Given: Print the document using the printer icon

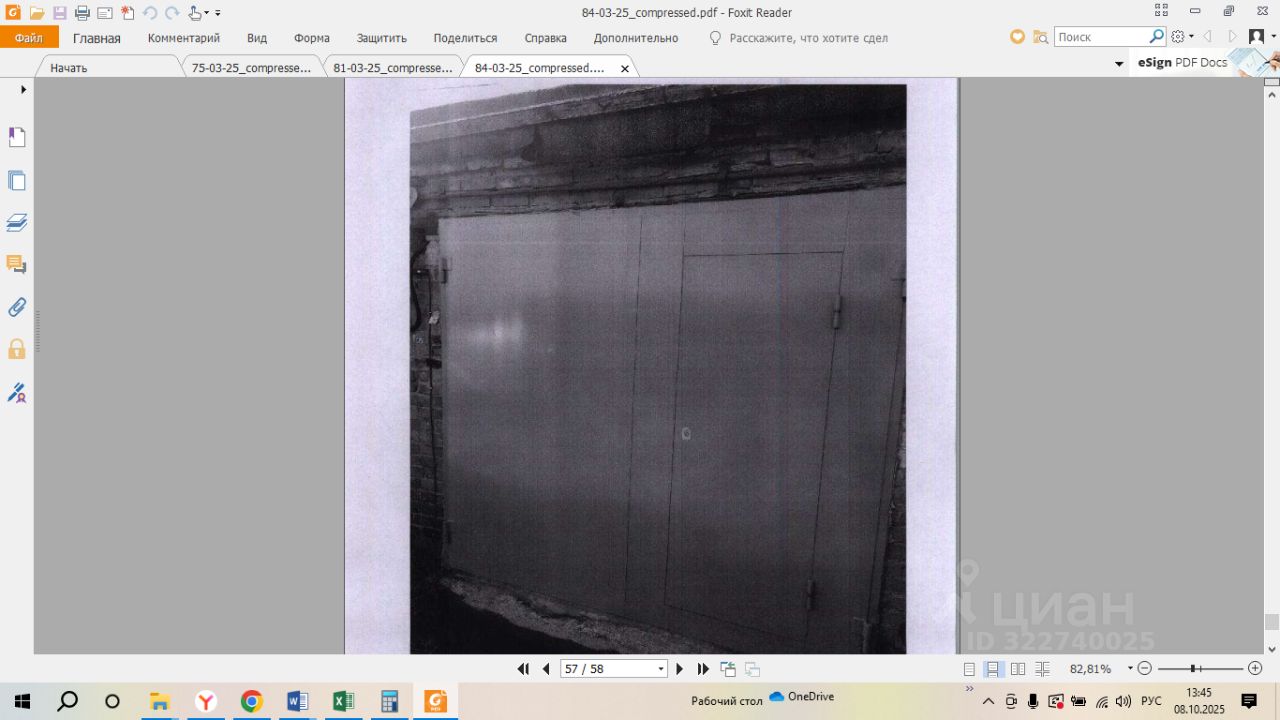Looking at the screenshot, I should [x=82, y=13].
